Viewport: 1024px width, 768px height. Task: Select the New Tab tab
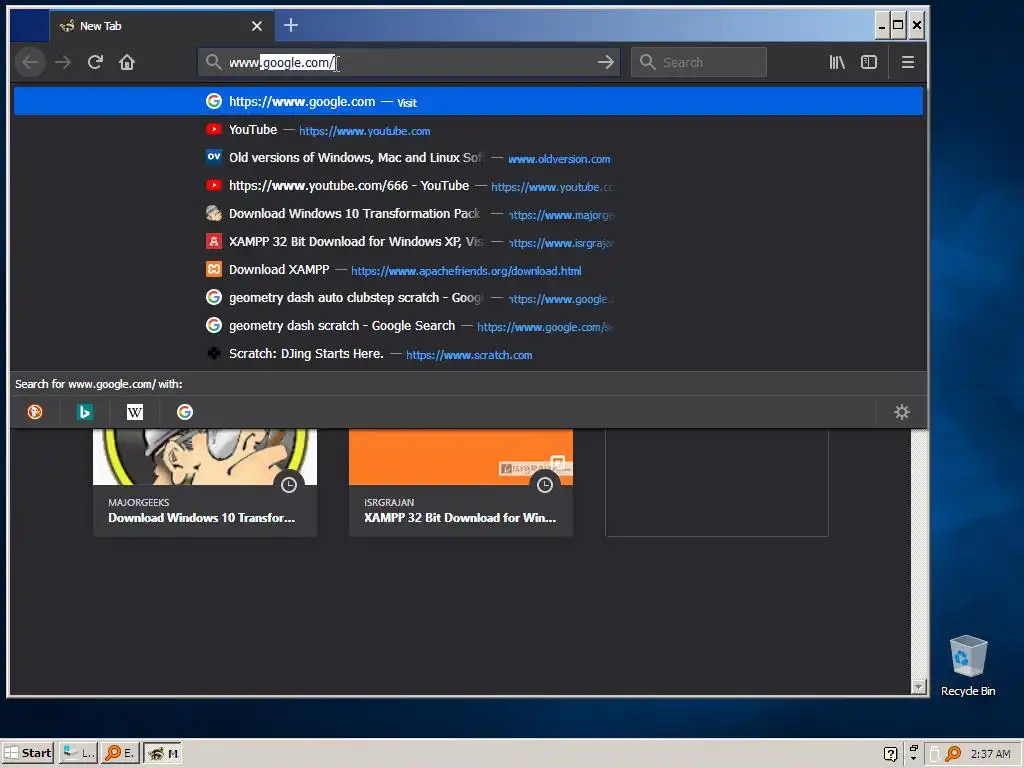(161, 26)
